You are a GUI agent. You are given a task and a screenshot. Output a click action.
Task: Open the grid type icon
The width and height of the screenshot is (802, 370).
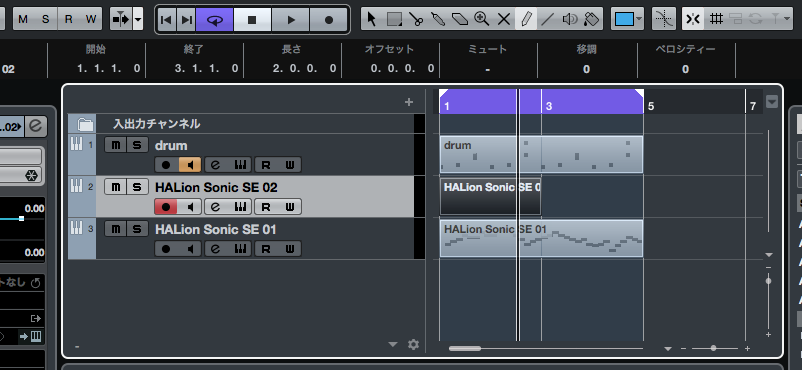click(716, 19)
